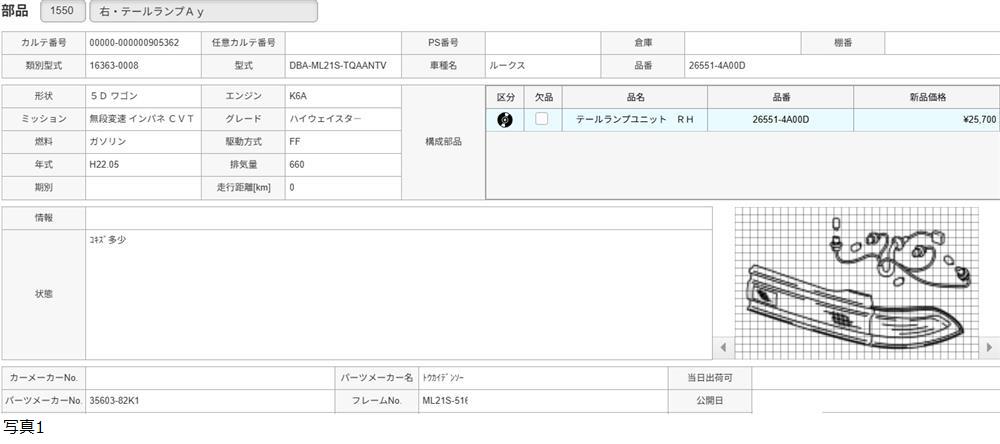Click the 品名 column header
This screenshot has height=444, width=1000.
pyautogui.click(x=635, y=97)
